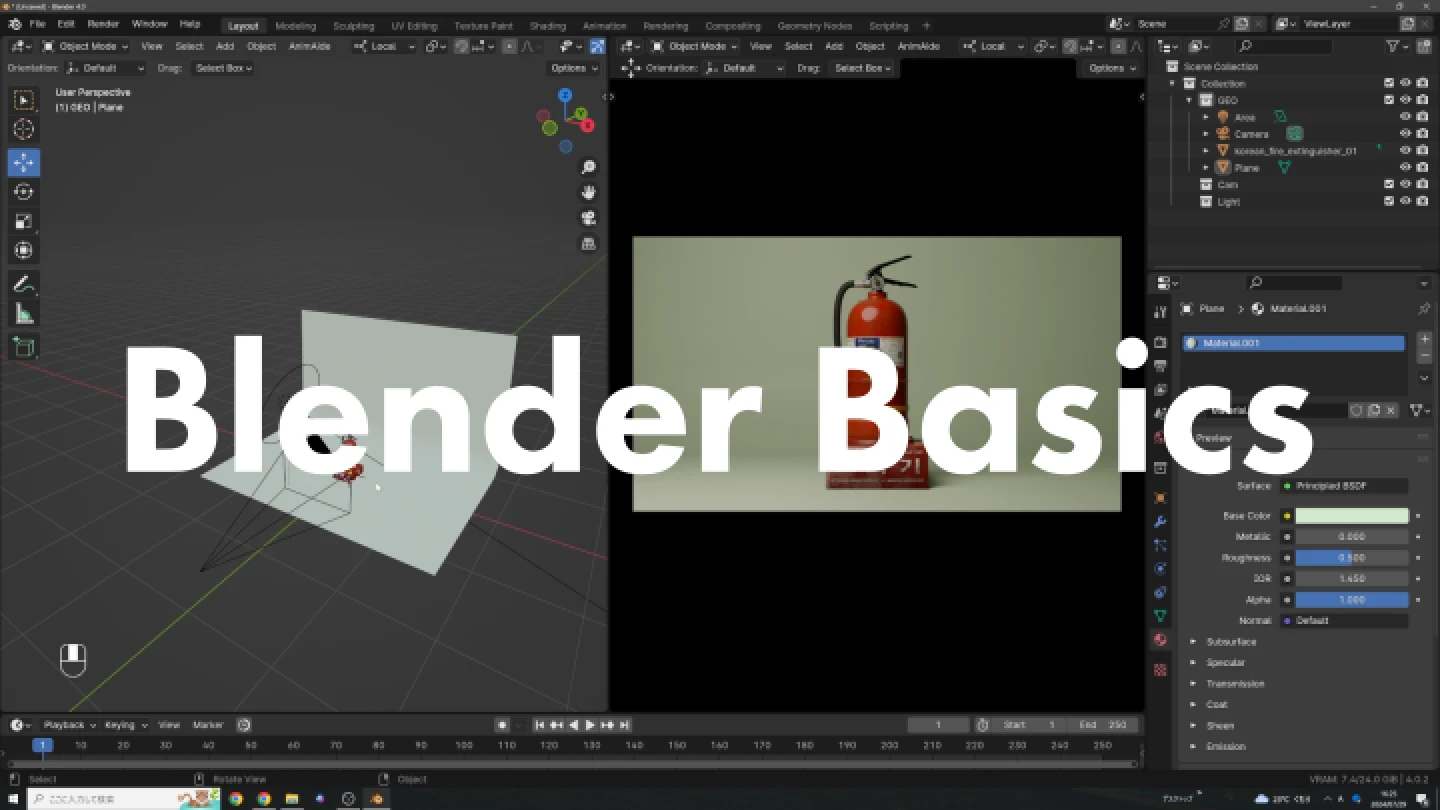Open the File menu
Image resolution: width=1440 pixels, height=810 pixels.
[x=37, y=24]
